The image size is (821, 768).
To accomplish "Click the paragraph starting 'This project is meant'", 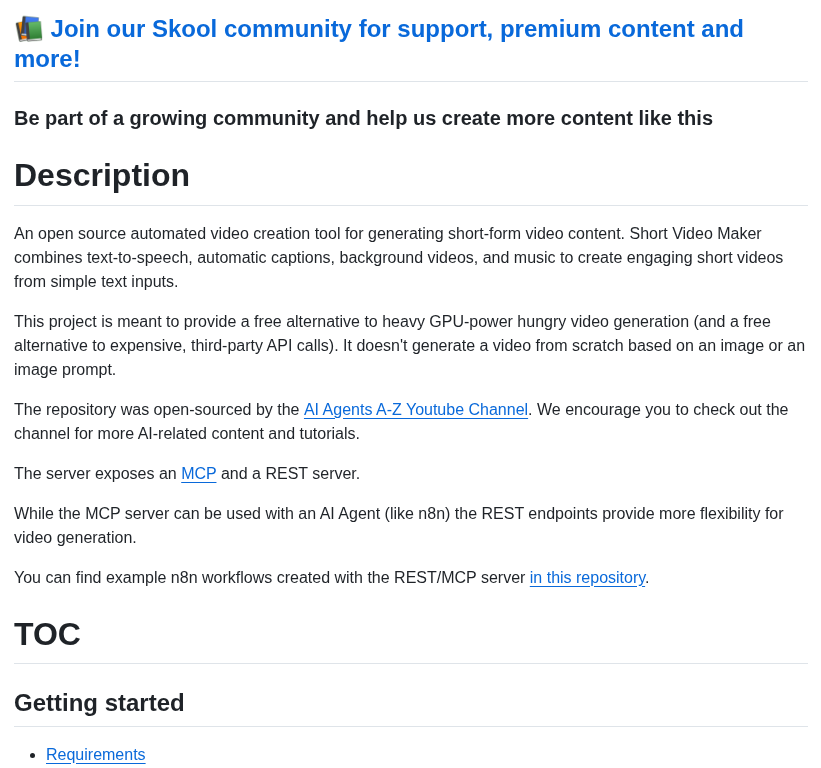I will [410, 346].
